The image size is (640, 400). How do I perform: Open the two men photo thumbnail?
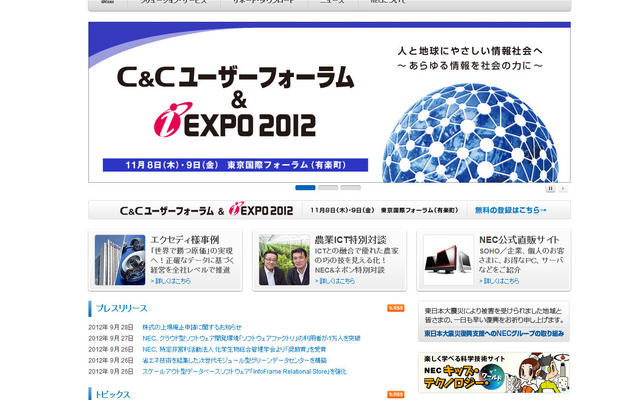(x=284, y=260)
